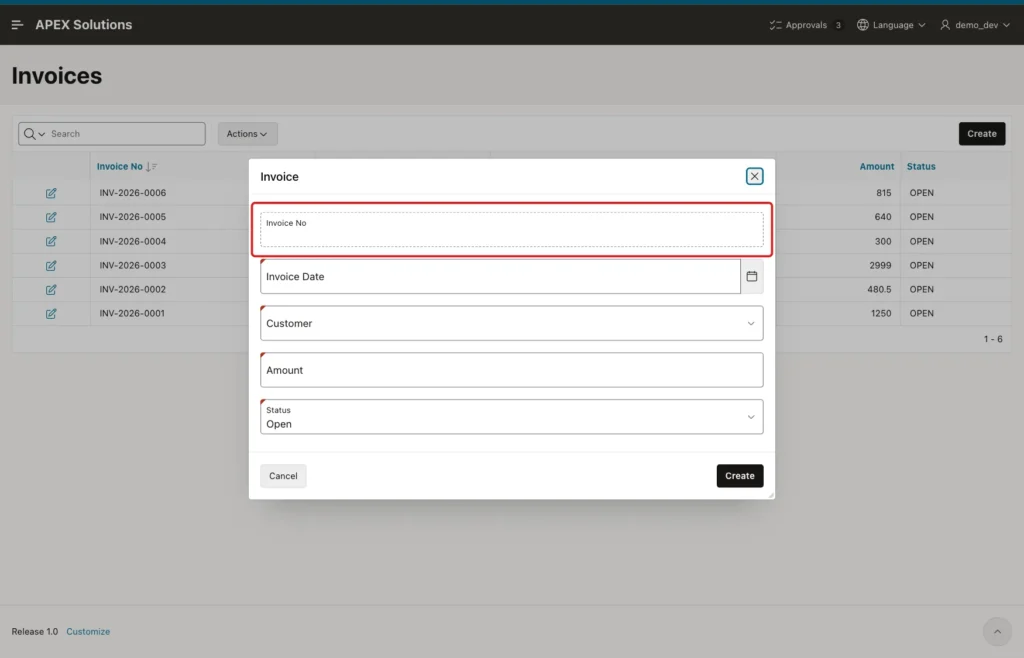Open the Approvals list
The height and width of the screenshot is (658, 1024).
806,25
